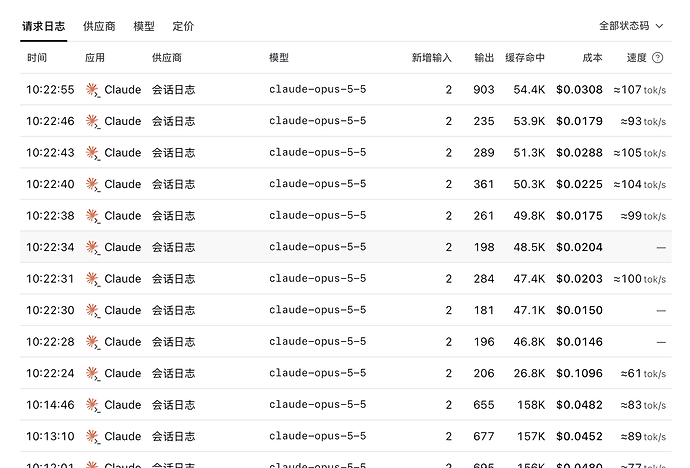Click the 26.8K cache hit value

[529, 373]
